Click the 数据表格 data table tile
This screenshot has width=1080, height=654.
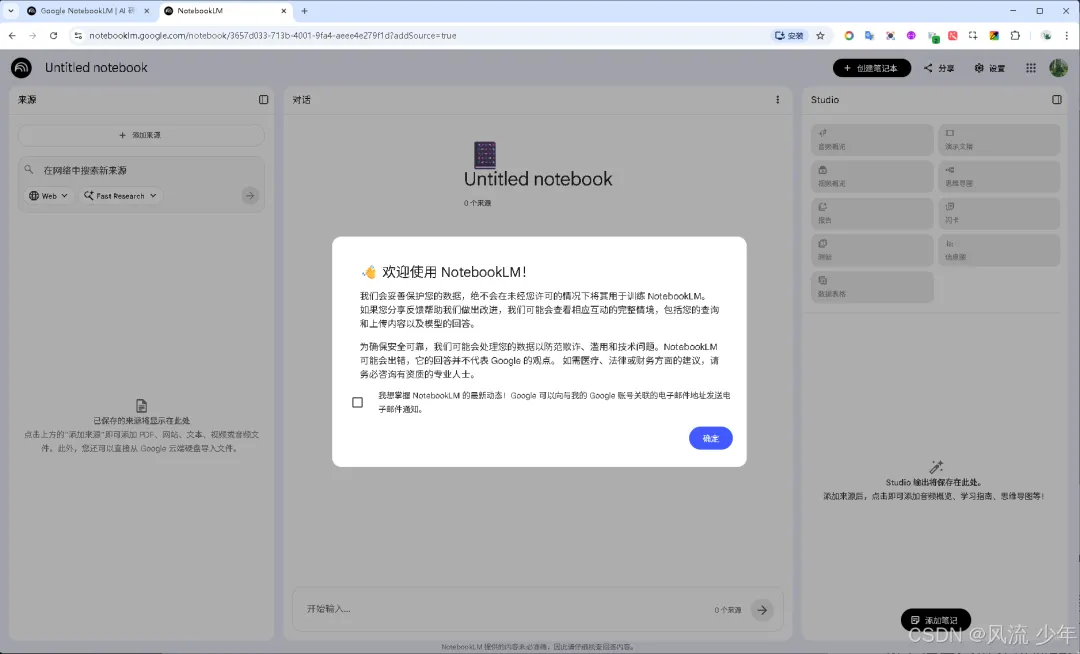pyautogui.click(x=872, y=286)
